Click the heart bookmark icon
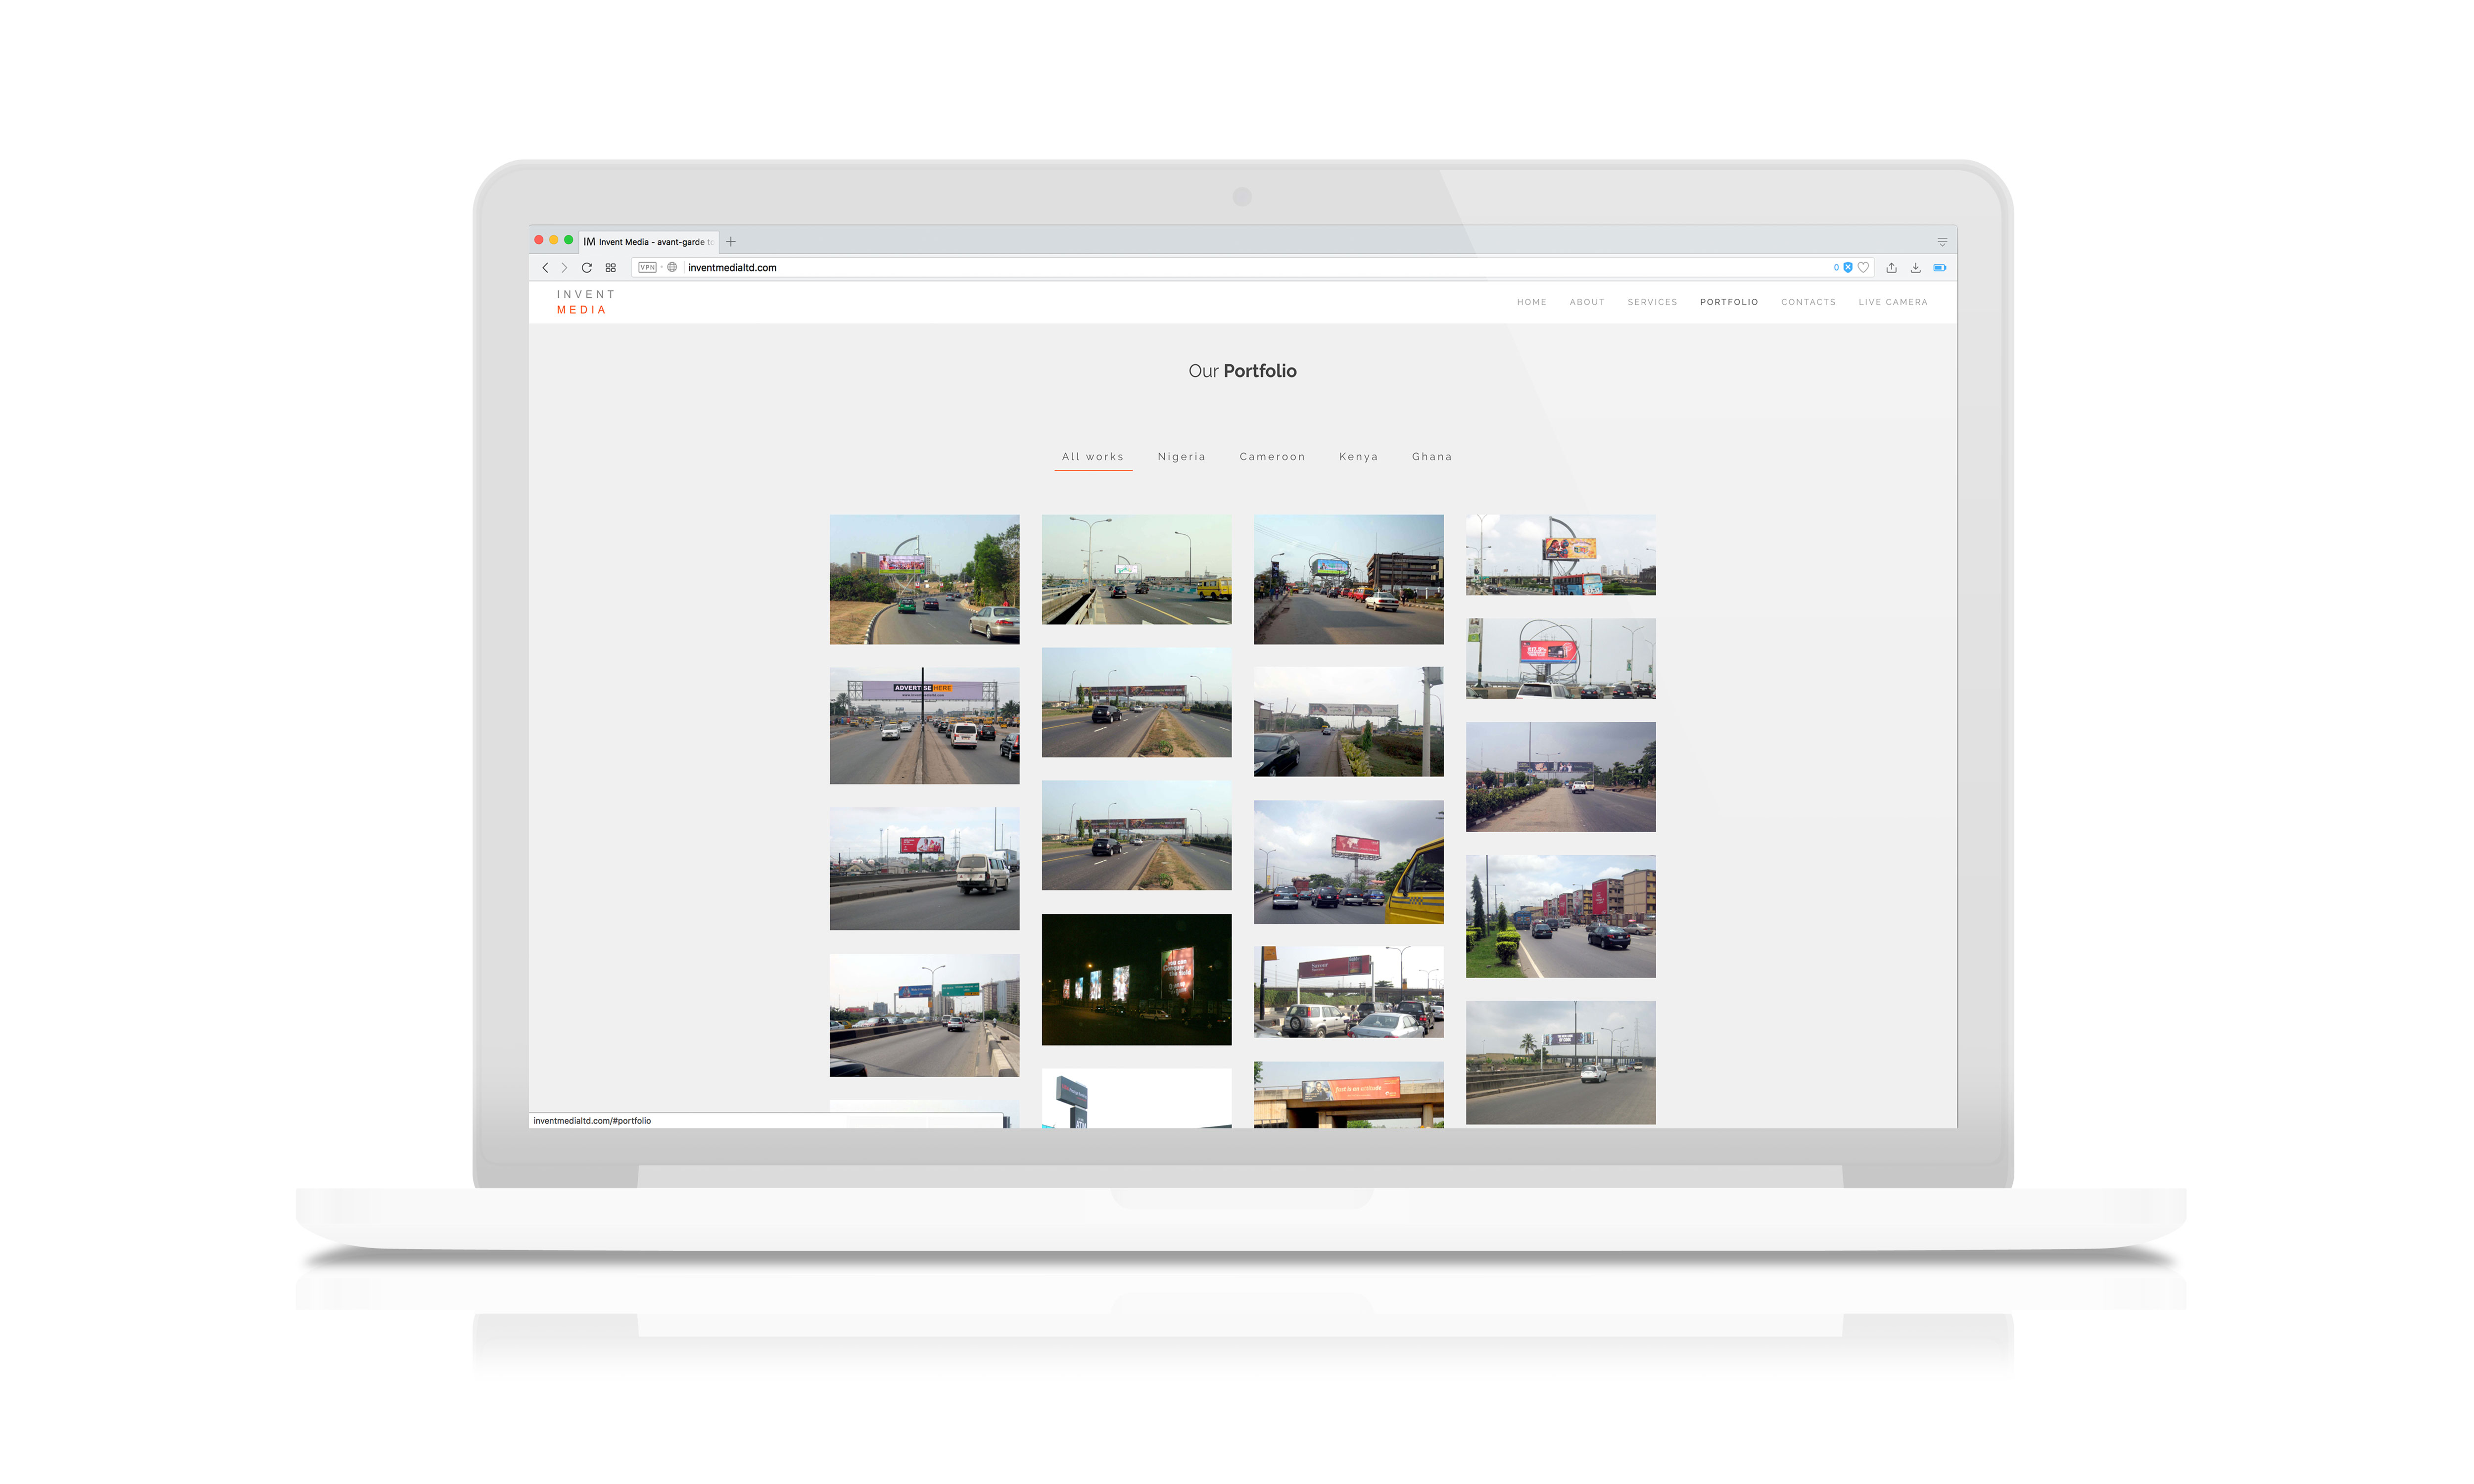The width and height of the screenshot is (2474, 1484). (1864, 268)
